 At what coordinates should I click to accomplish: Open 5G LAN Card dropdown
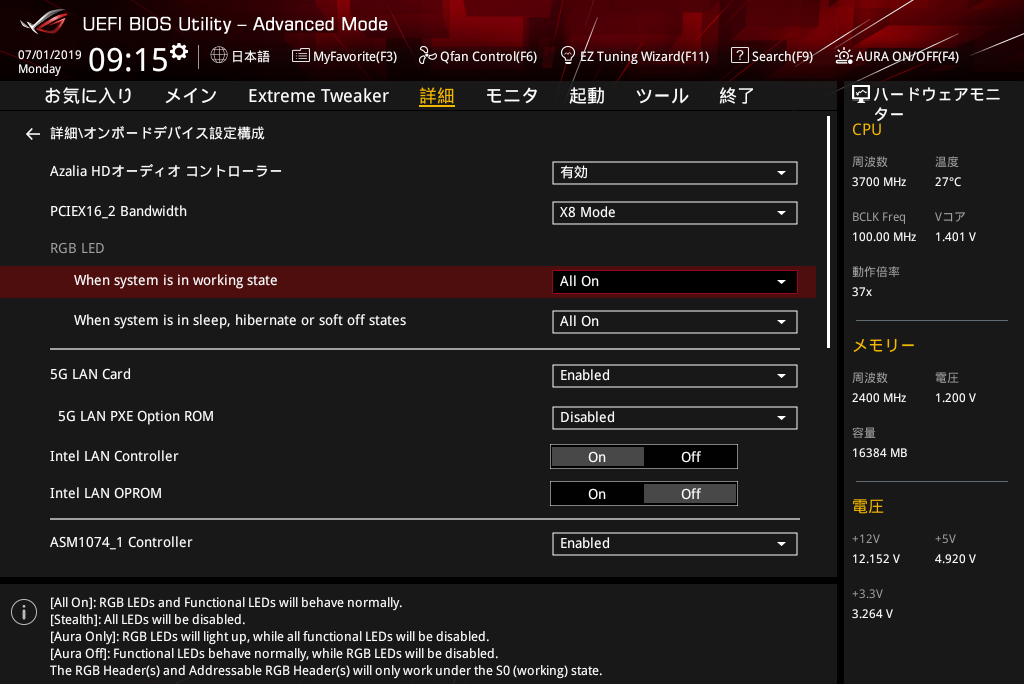675,376
